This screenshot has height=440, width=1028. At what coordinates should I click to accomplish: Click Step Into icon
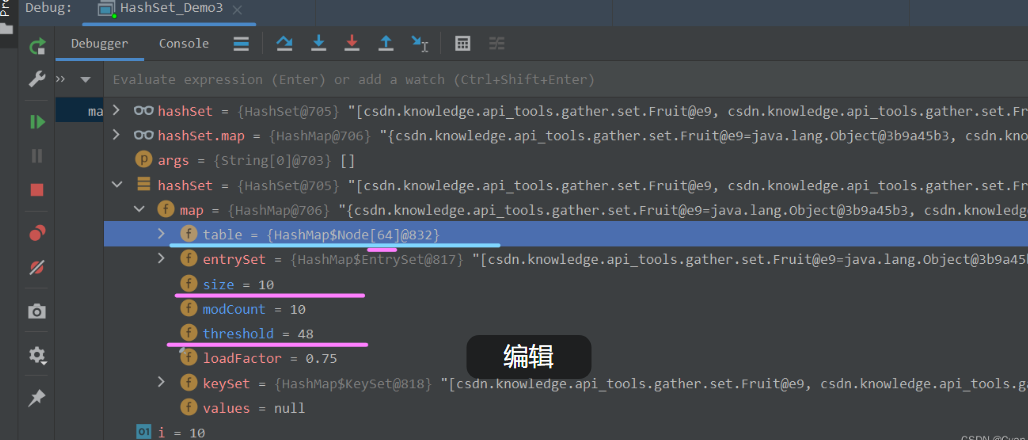319,43
